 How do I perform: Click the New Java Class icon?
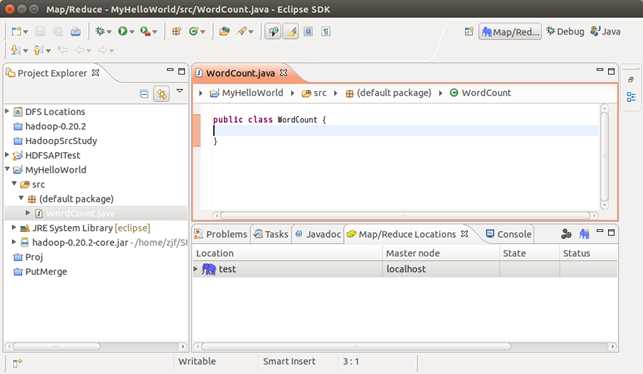[x=193, y=32]
